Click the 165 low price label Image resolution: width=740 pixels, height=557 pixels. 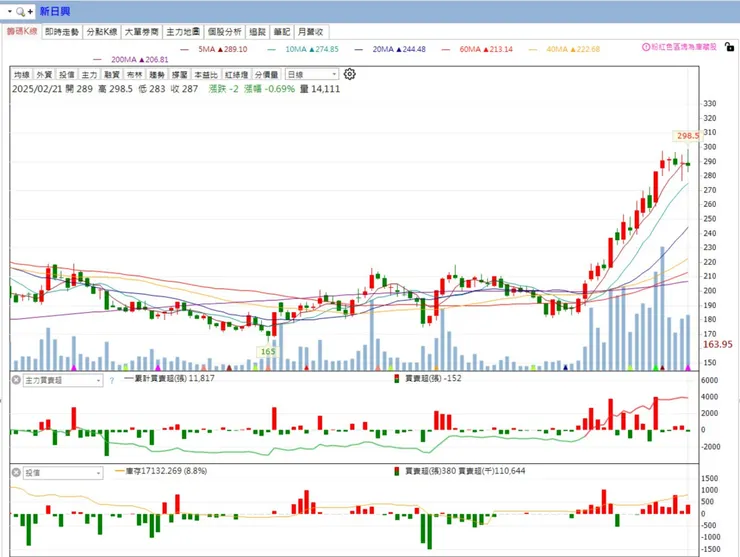tap(268, 351)
